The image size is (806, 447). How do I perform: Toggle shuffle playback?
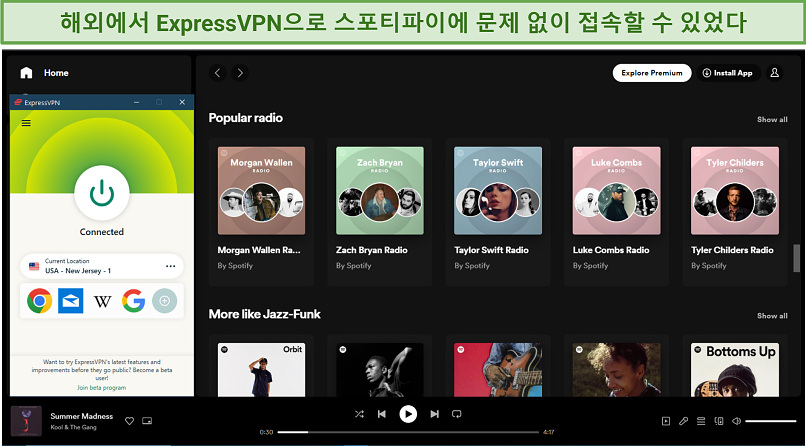[x=359, y=414]
